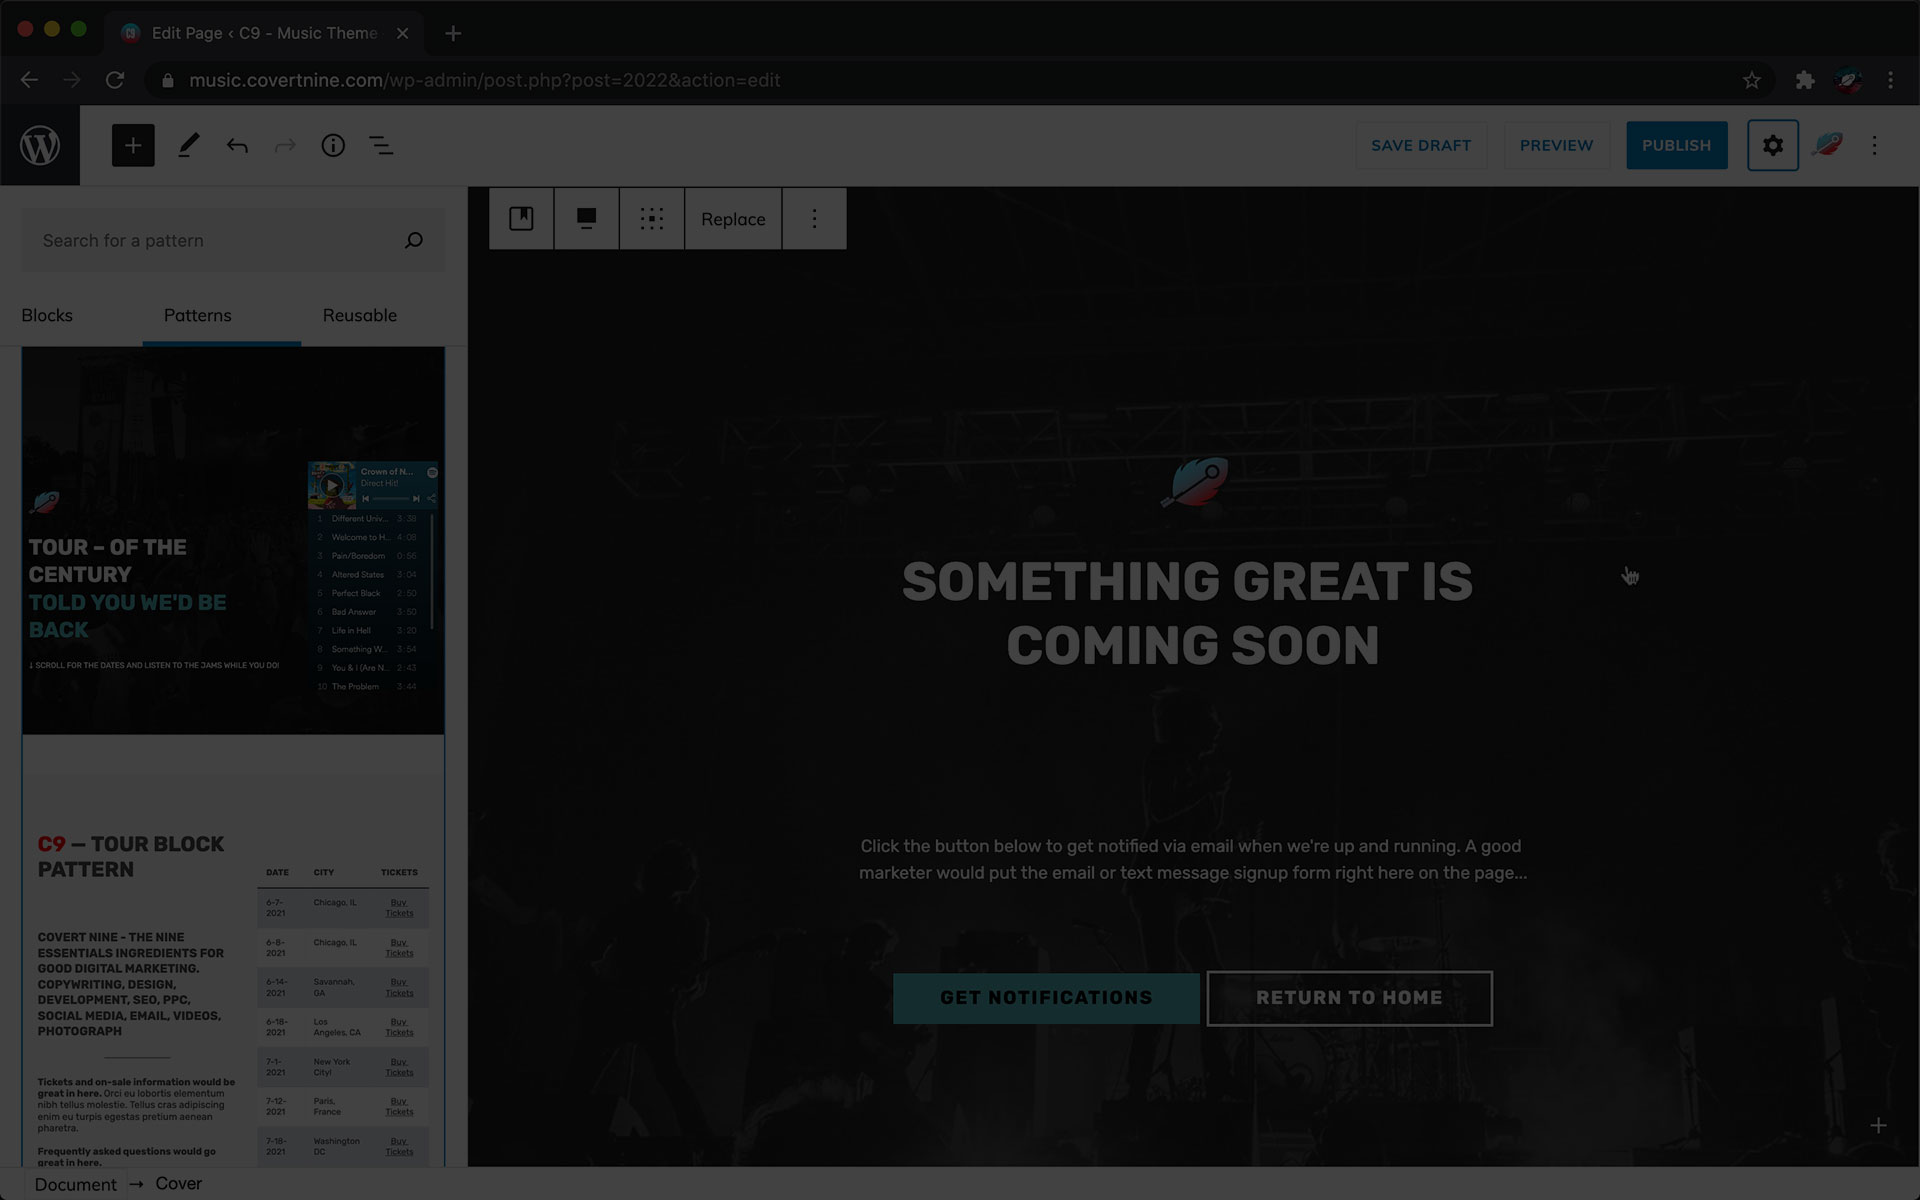Click the Jetpack rocket icon
1920x1200 pixels.
[x=1828, y=145]
